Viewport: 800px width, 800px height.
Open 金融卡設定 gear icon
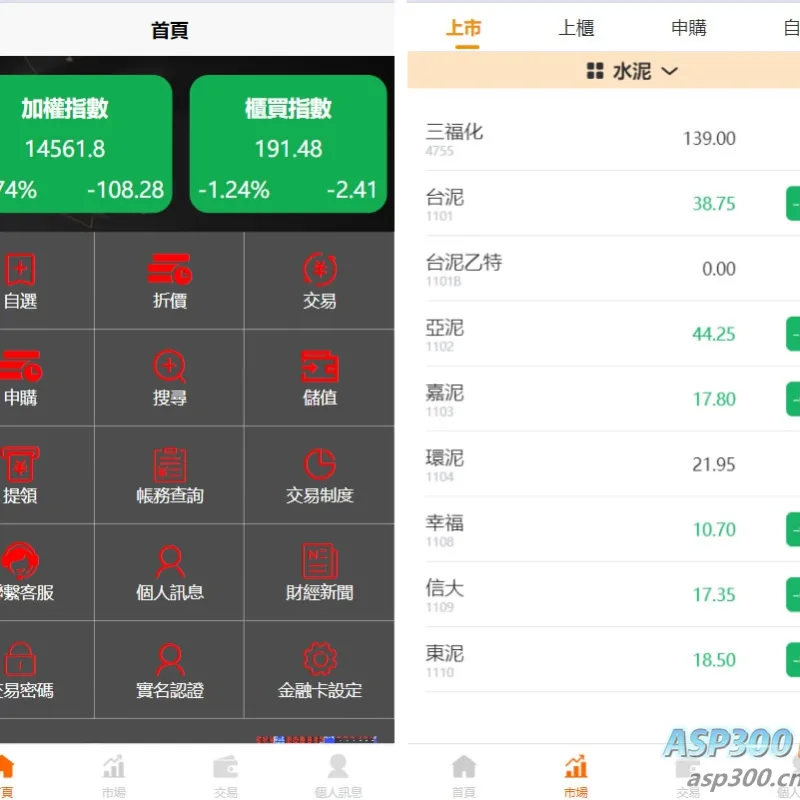click(x=319, y=659)
